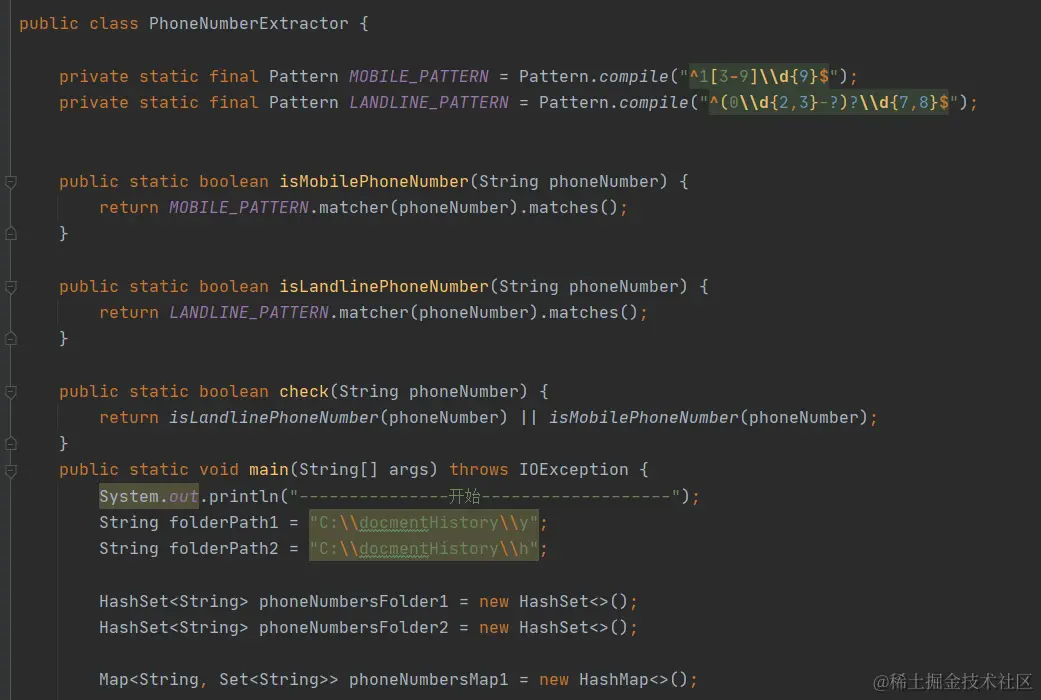
Task: Click isLandlinePhoneNumber call inside check method
Action: click(x=274, y=417)
